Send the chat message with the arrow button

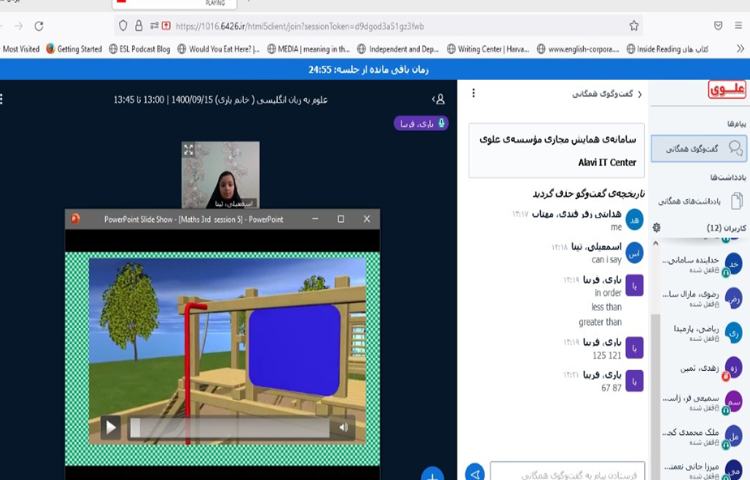[x=474, y=473]
